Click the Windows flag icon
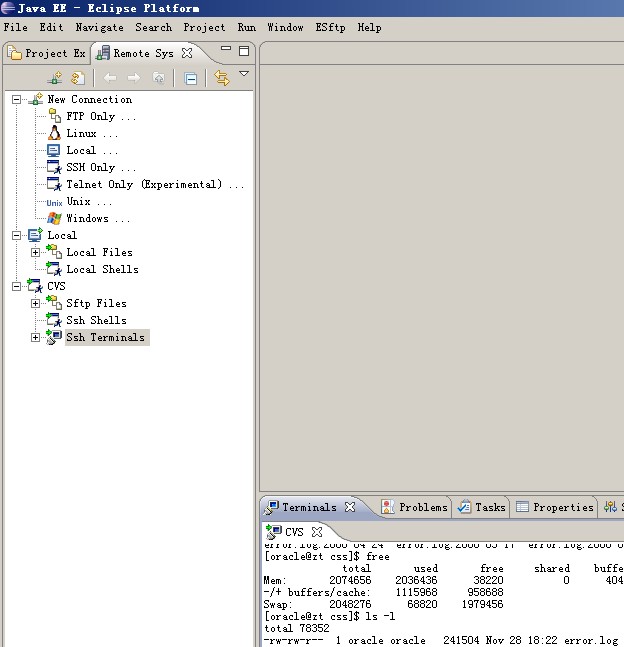 click(54, 218)
